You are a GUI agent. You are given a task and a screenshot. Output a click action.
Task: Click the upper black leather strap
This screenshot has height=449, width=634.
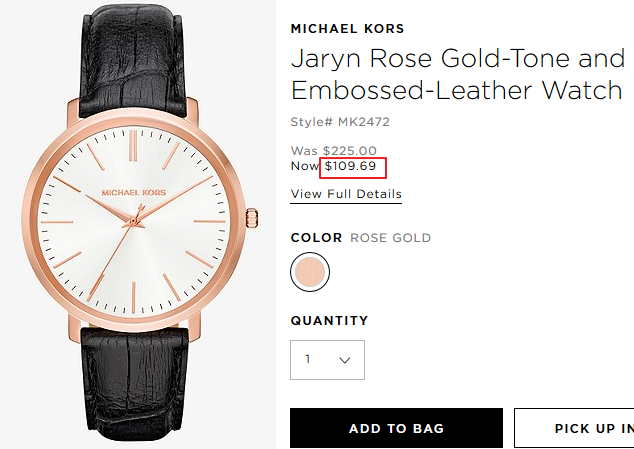[x=134, y=61]
